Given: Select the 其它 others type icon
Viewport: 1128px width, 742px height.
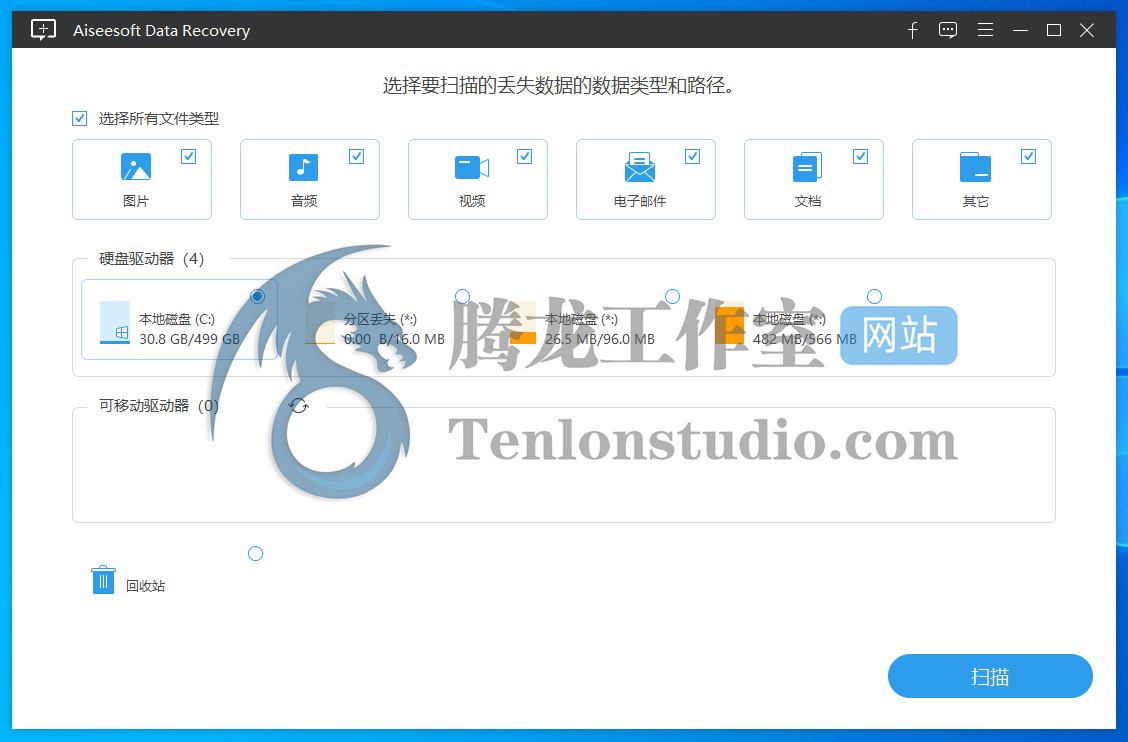Looking at the screenshot, I should (x=975, y=167).
